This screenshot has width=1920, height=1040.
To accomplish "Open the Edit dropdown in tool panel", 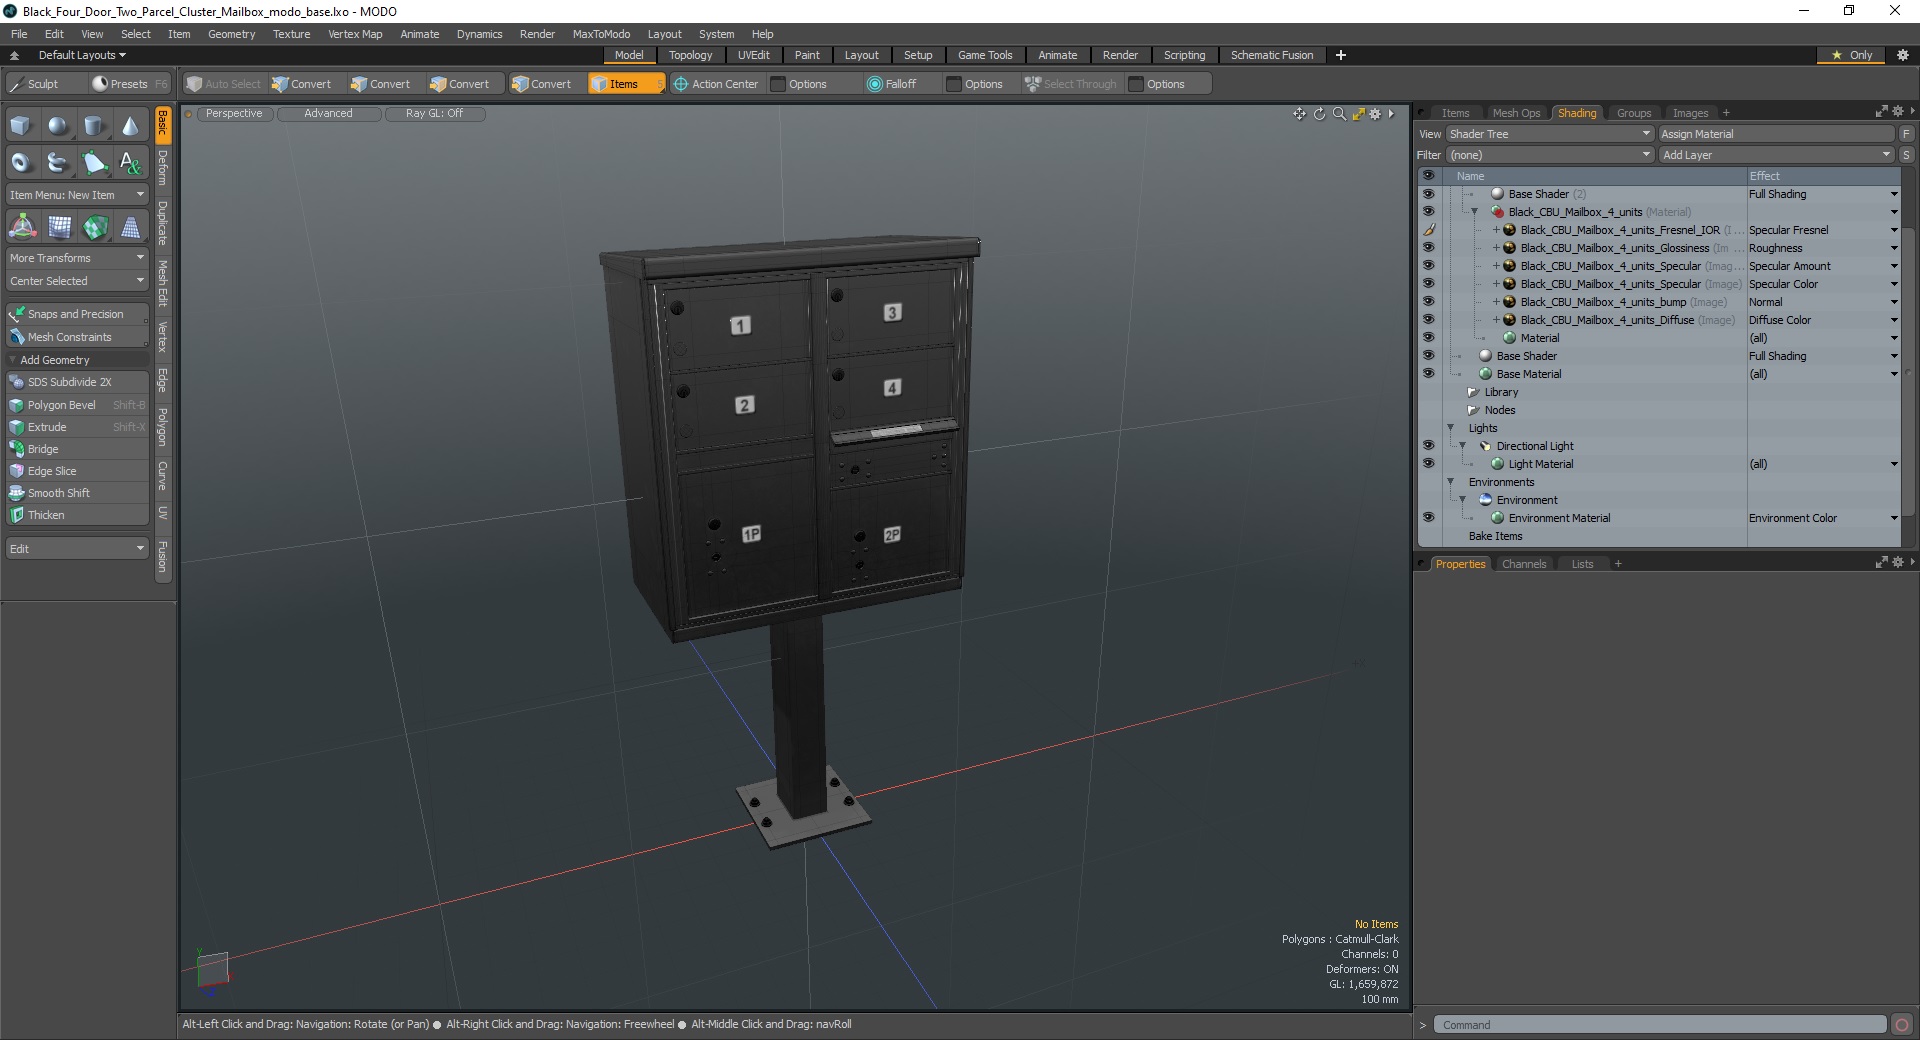I will (77, 549).
